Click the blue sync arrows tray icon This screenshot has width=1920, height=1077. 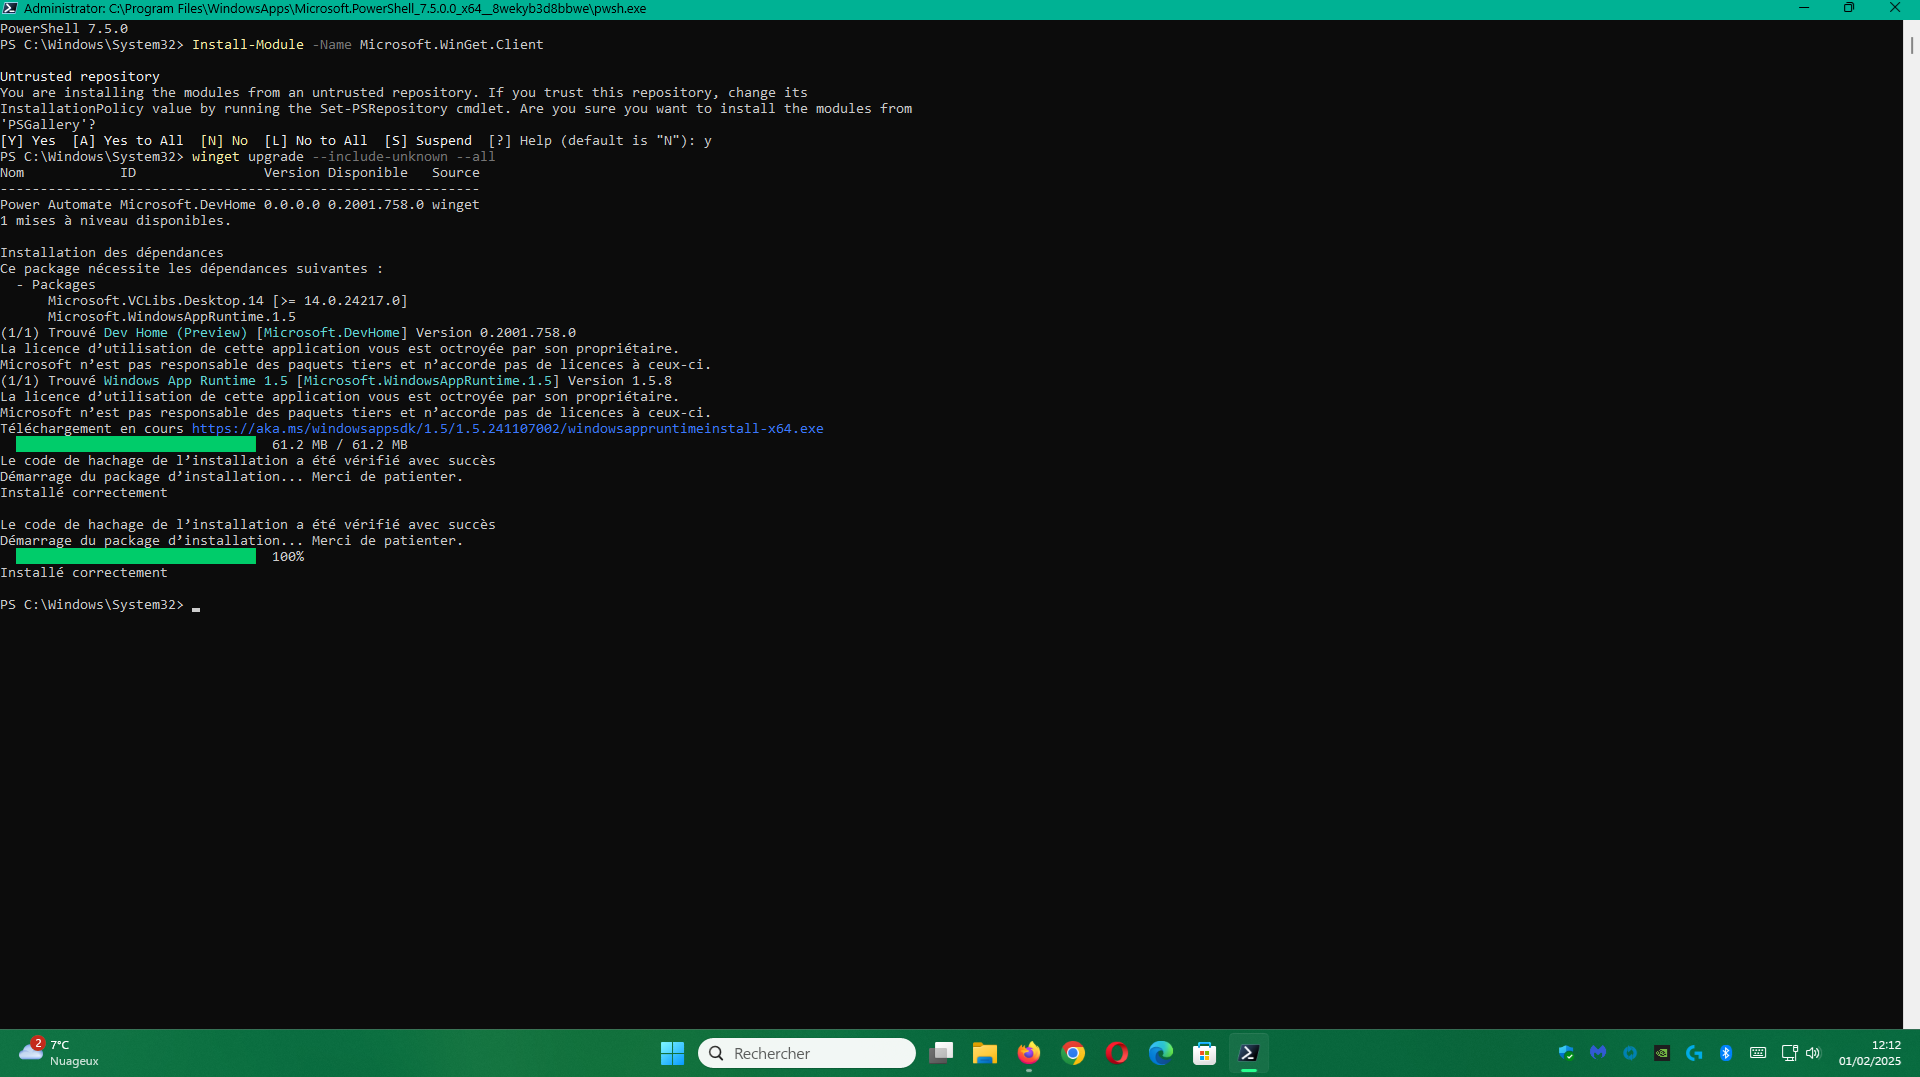tap(1630, 1053)
